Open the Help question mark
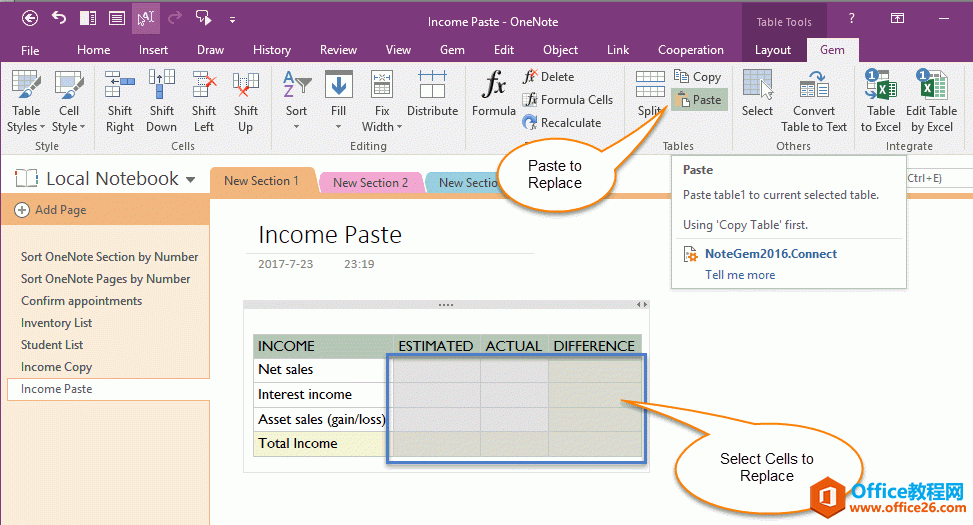The height and width of the screenshot is (525, 973). click(x=851, y=19)
